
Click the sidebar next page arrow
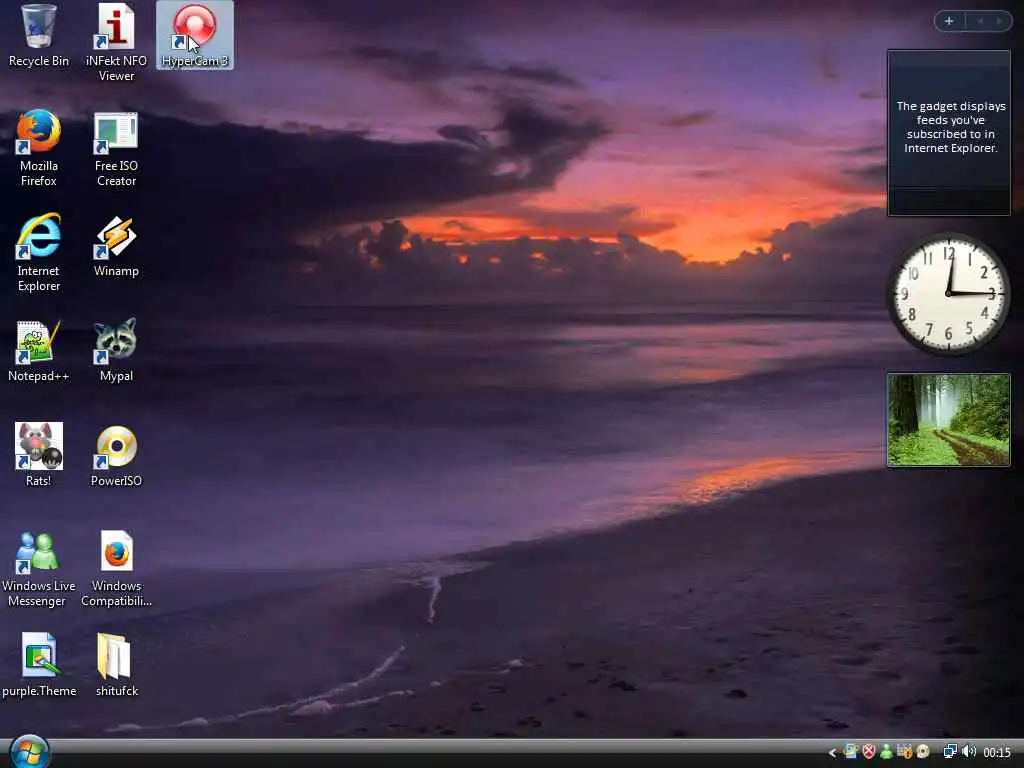[999, 21]
